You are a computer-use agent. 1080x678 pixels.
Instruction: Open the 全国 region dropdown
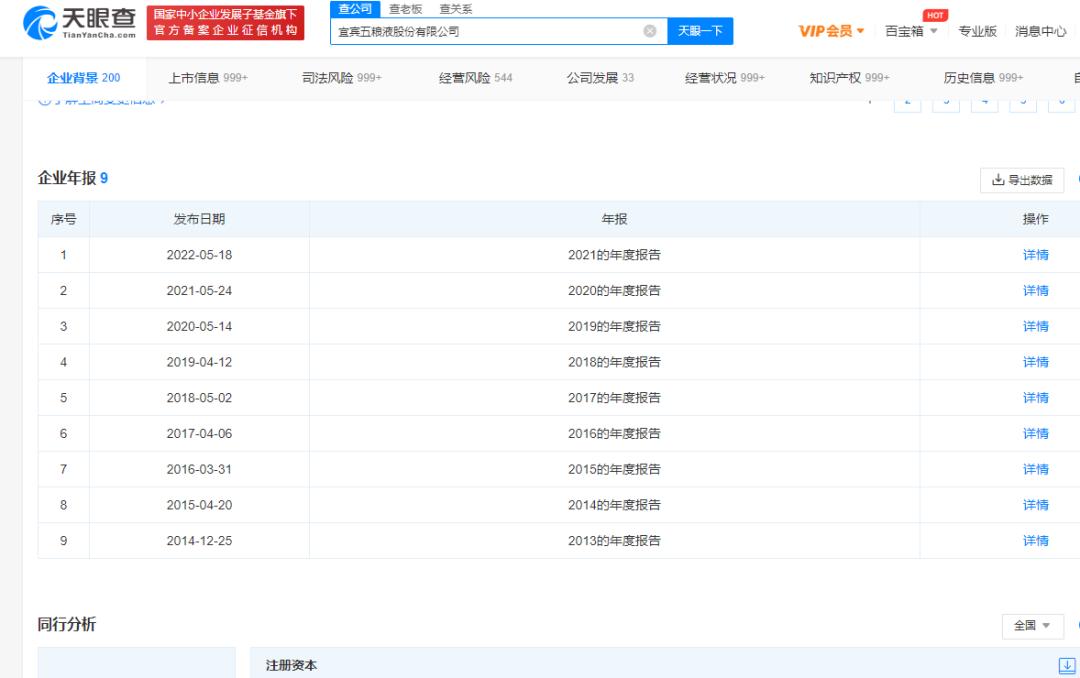[x=1032, y=626]
